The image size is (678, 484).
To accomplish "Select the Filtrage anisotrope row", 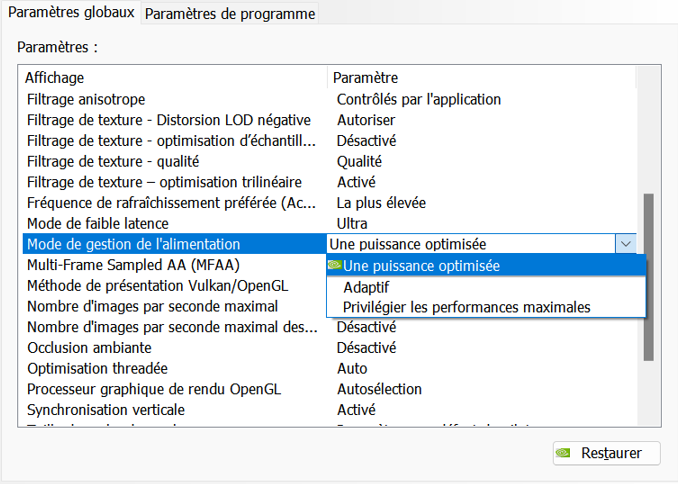I will coord(87,99).
